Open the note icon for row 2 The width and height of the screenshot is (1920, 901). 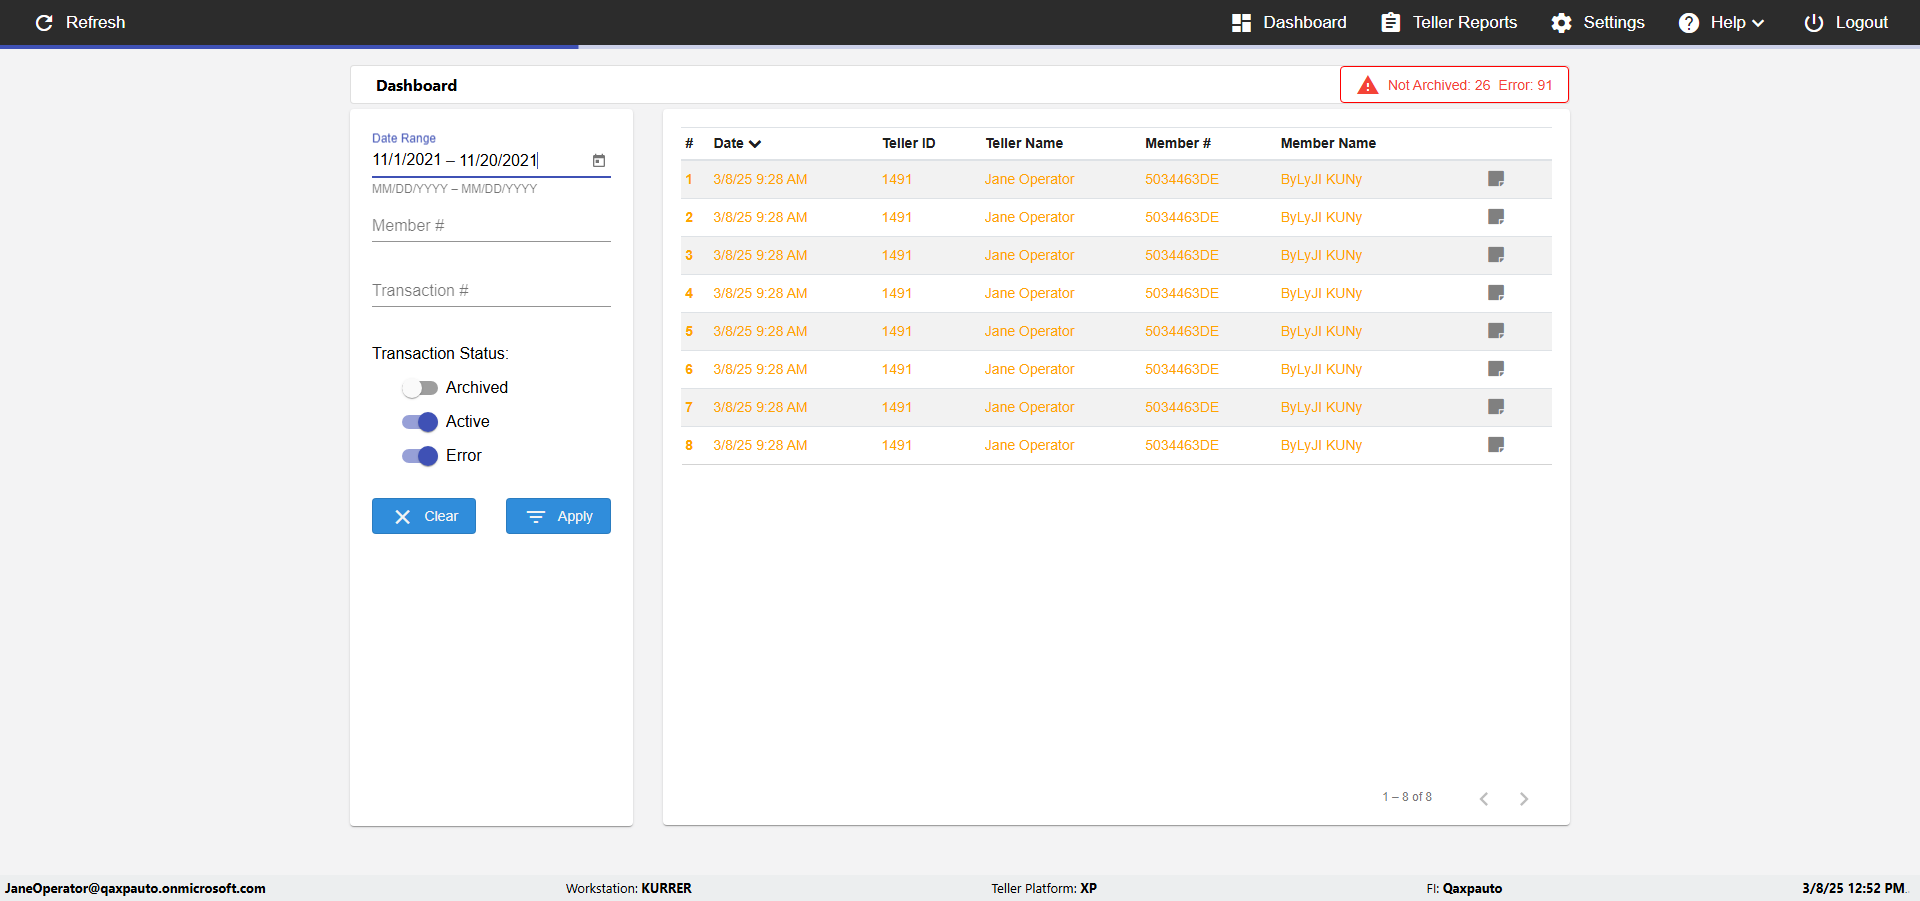click(1496, 217)
